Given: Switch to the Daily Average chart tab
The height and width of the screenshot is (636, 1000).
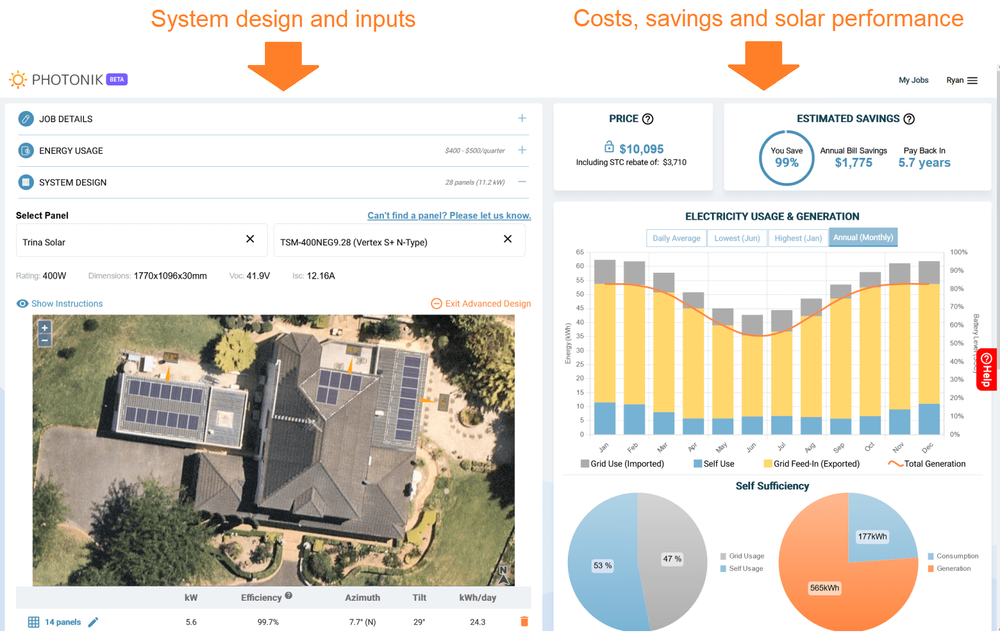Looking at the screenshot, I should 676,237.
